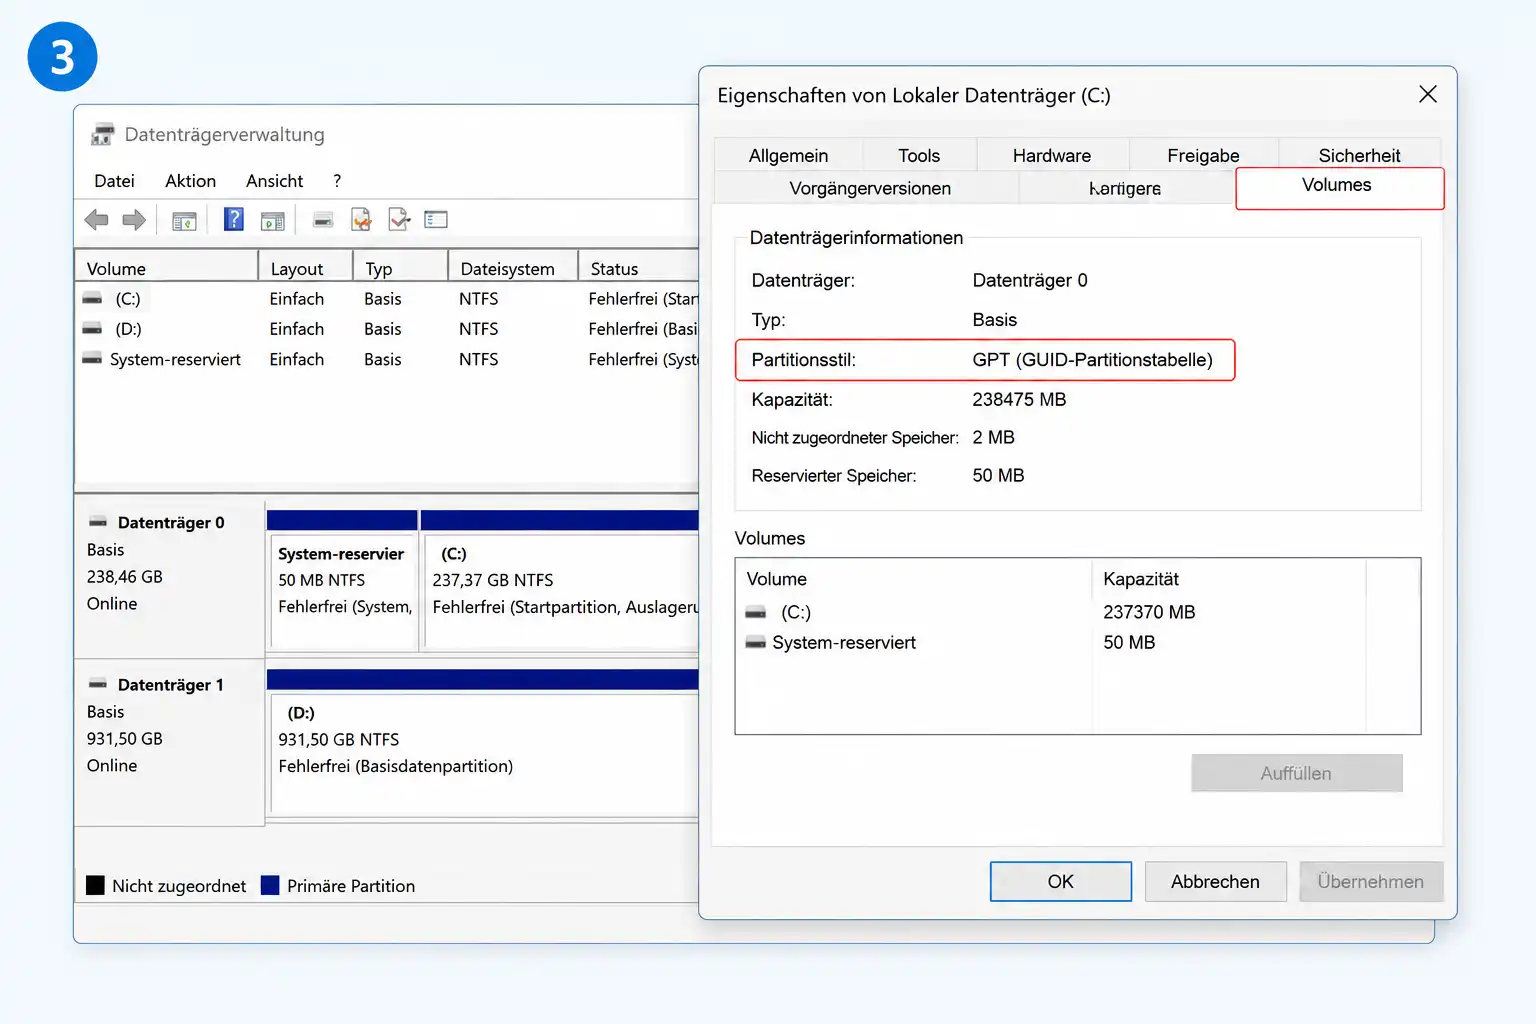The width and height of the screenshot is (1536, 1024).
Task: Click the drive icon of the (D:) volume row
Action: pyautogui.click(x=92, y=328)
